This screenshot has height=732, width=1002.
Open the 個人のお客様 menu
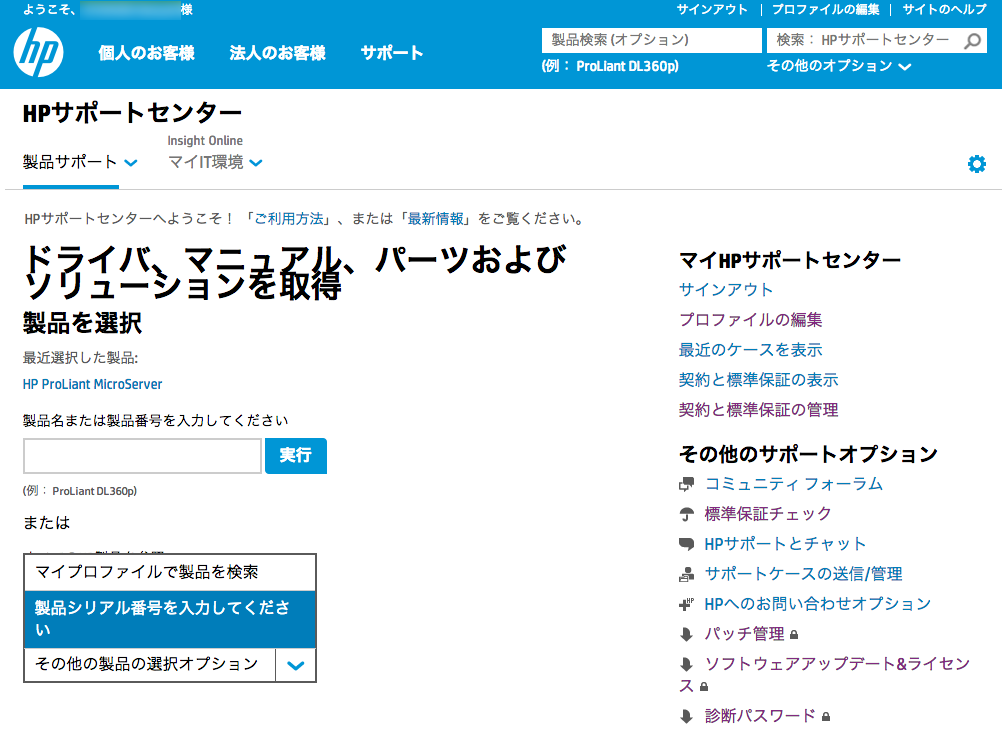(146, 53)
